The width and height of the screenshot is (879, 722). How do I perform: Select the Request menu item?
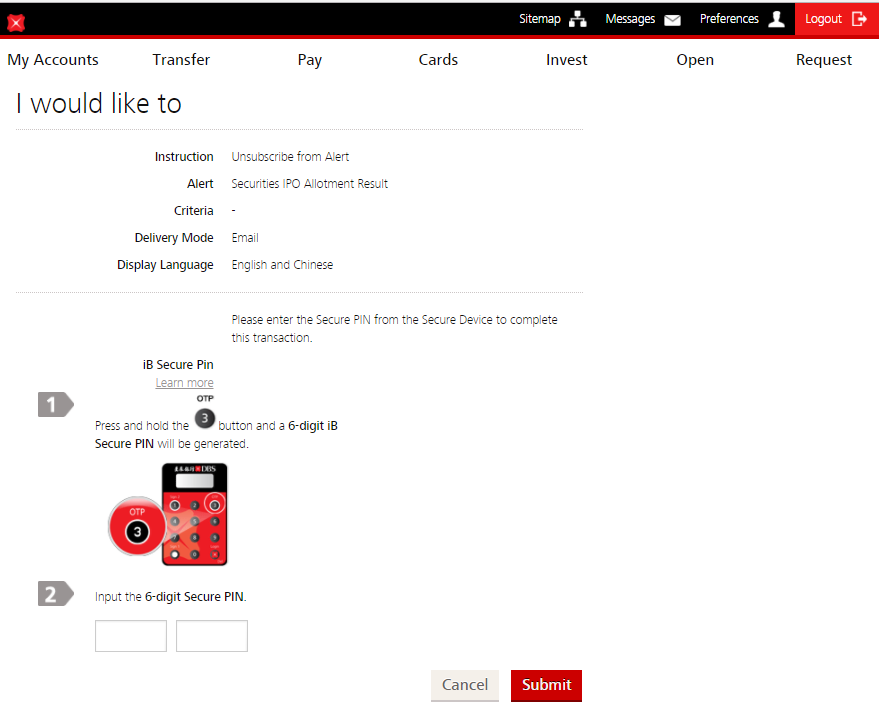click(824, 60)
